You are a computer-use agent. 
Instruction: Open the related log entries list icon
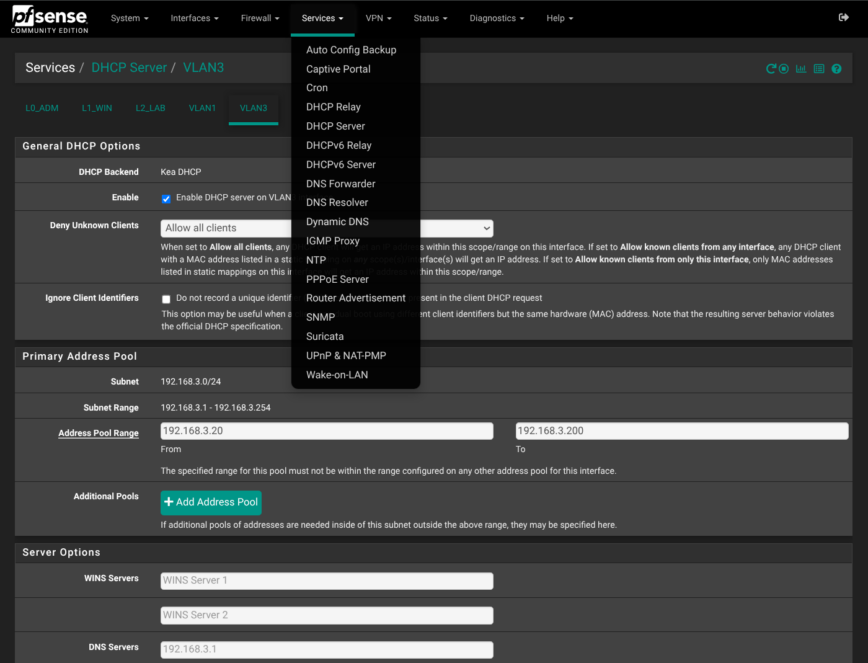coord(819,69)
